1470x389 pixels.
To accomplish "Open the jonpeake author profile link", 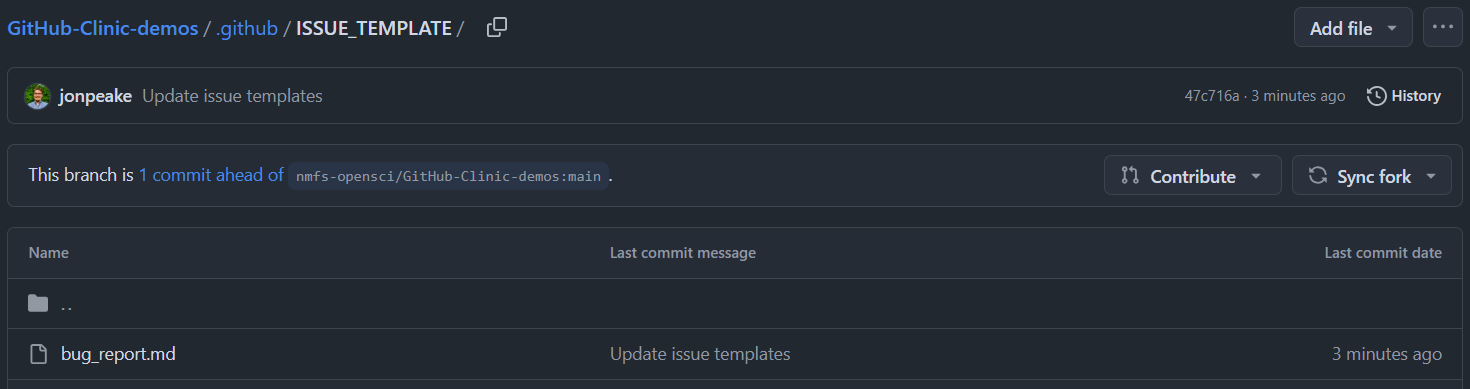I will pyautogui.click(x=96, y=96).
